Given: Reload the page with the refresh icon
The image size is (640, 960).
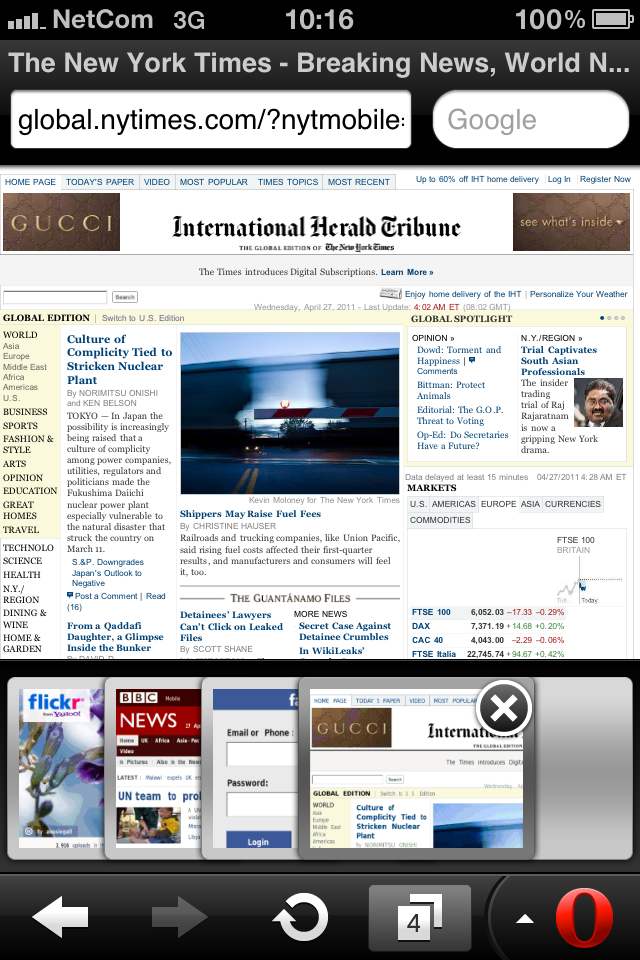Looking at the screenshot, I should click(x=301, y=918).
